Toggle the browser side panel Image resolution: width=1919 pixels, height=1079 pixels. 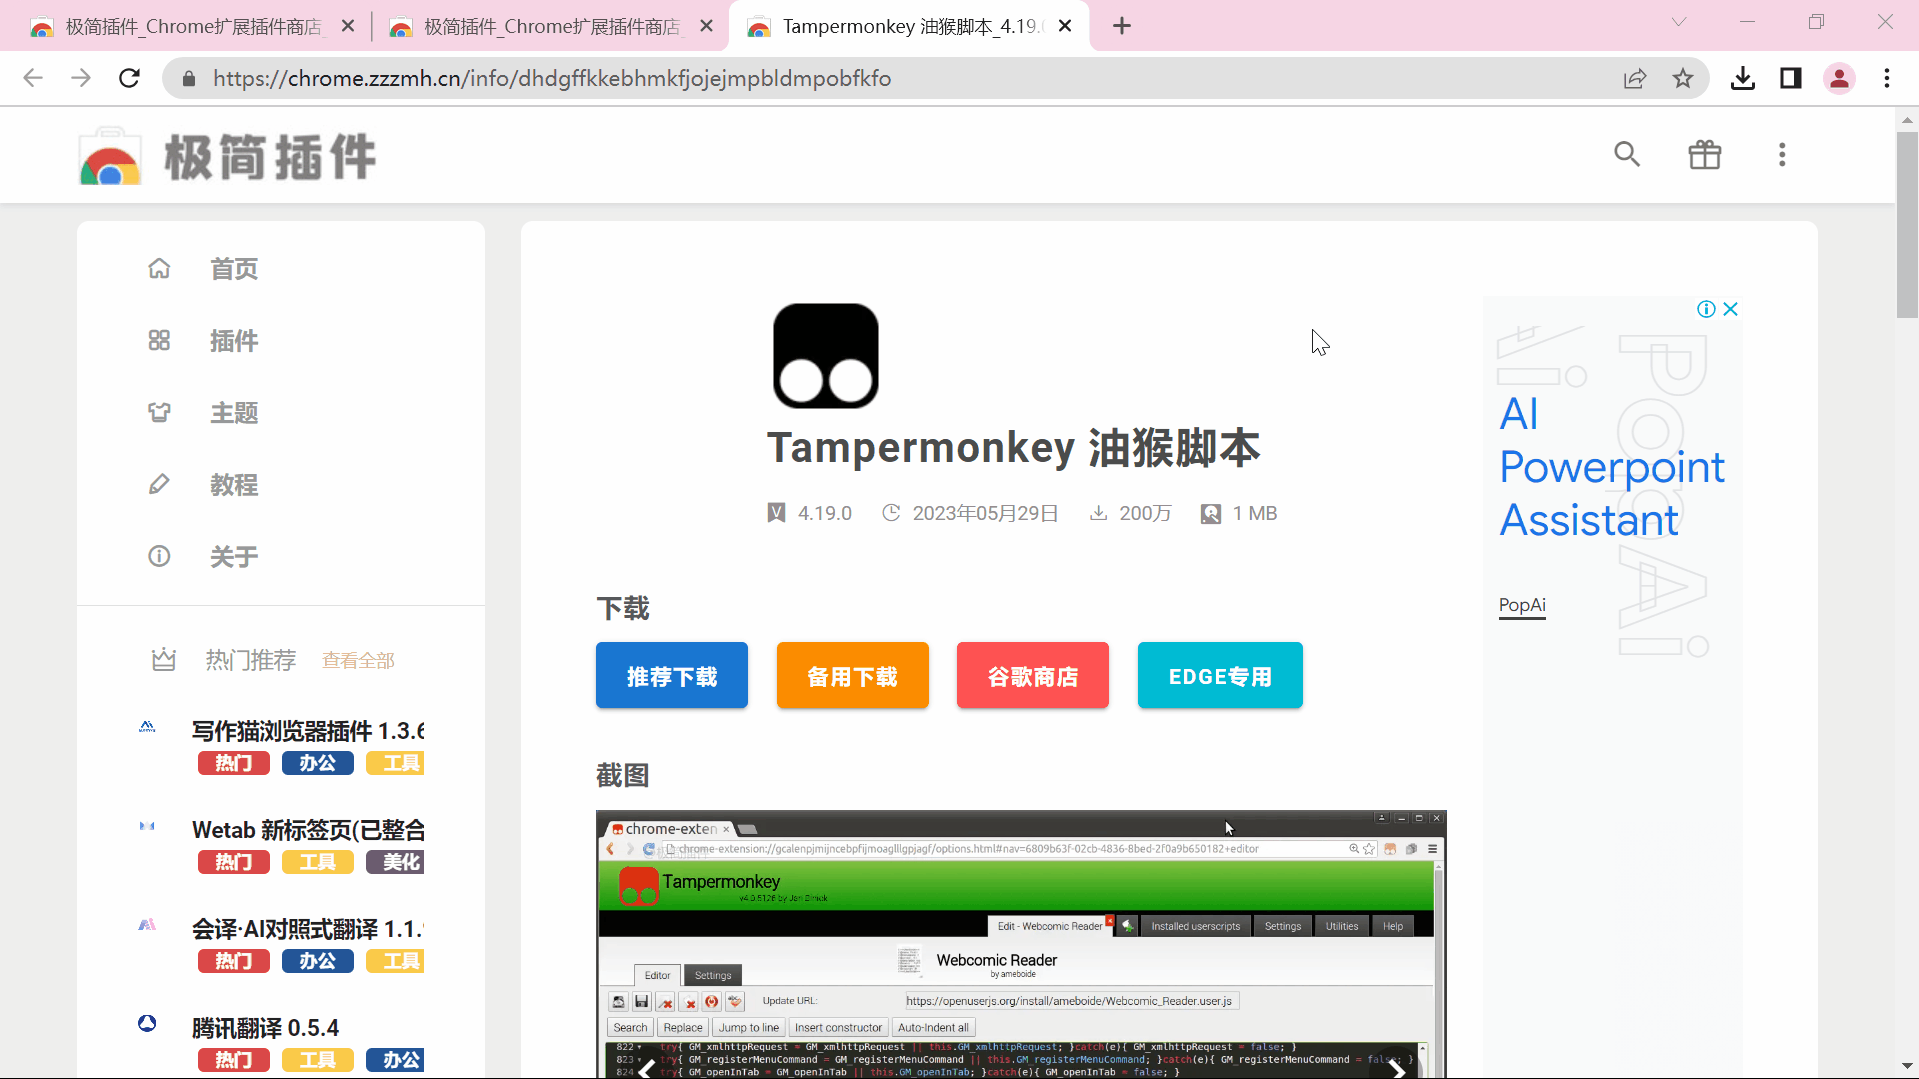click(1791, 78)
